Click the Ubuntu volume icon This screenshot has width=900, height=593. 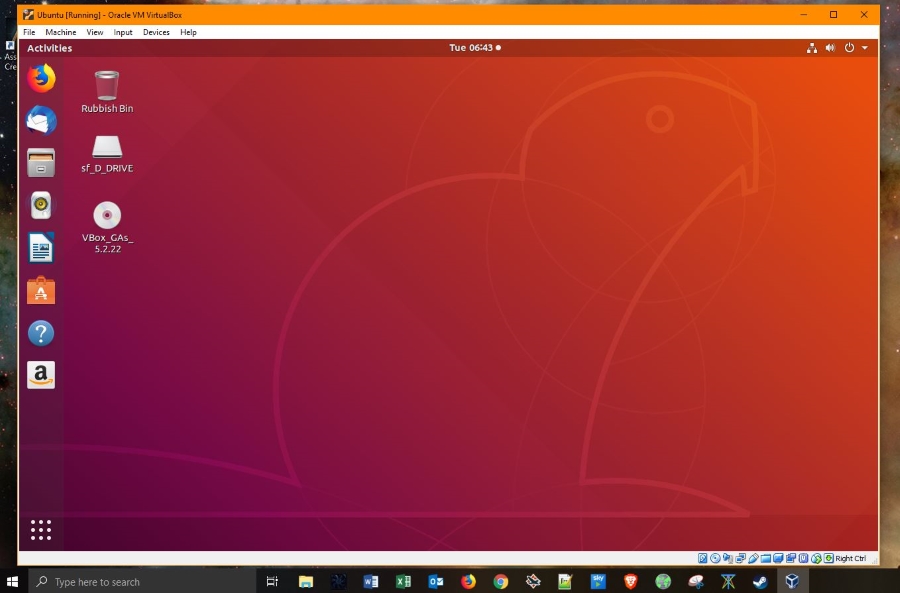(x=830, y=48)
